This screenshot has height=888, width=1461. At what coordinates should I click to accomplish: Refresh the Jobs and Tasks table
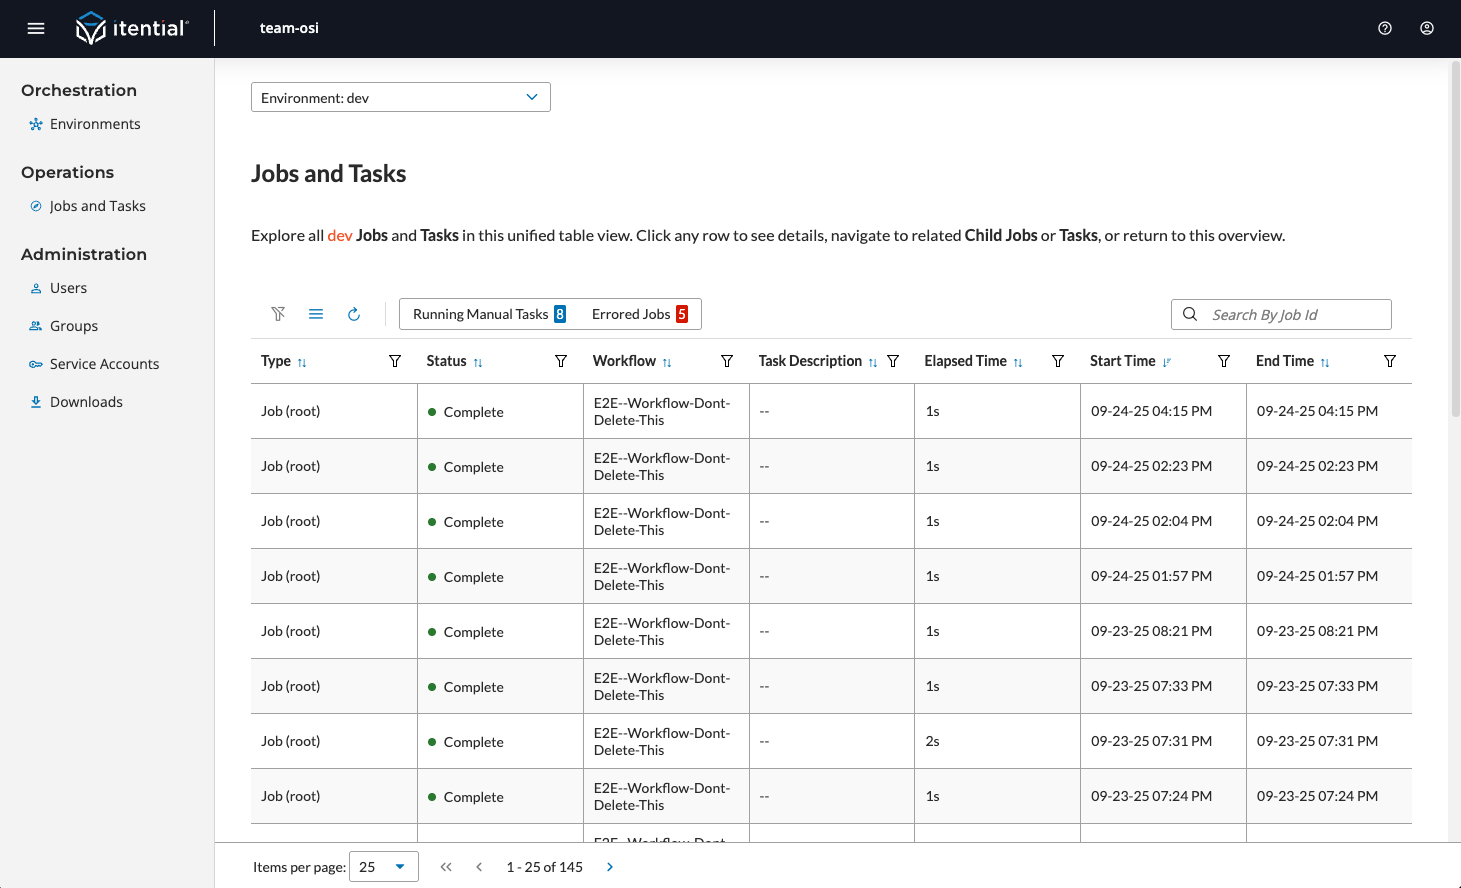pos(354,314)
